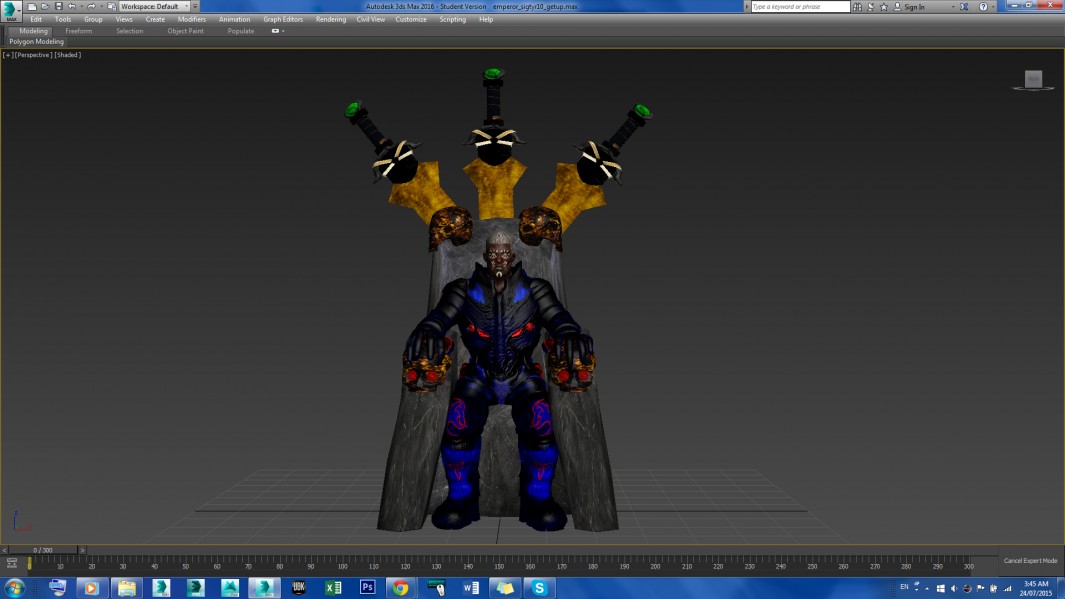
Task: Open the [Shaded] viewport shading menu
Action: [68, 55]
